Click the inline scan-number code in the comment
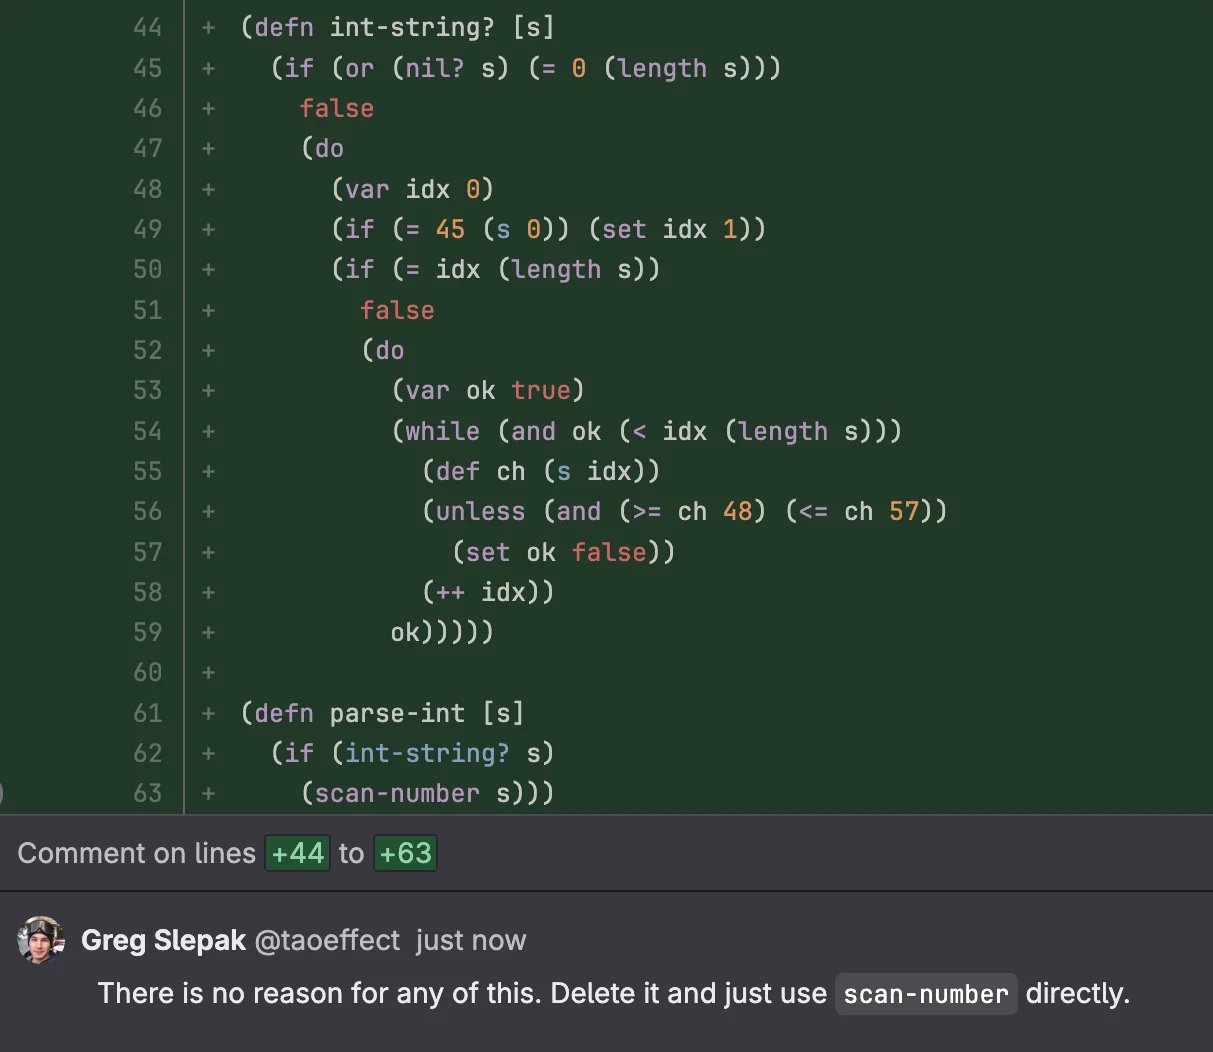Image resolution: width=1213 pixels, height=1052 pixels. 926,994
